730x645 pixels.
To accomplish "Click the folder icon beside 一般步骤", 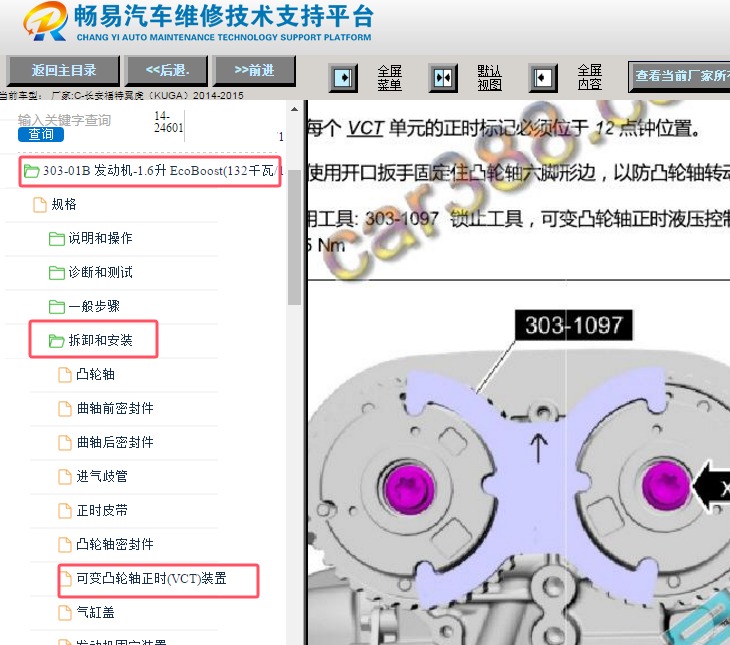I will coord(57,307).
